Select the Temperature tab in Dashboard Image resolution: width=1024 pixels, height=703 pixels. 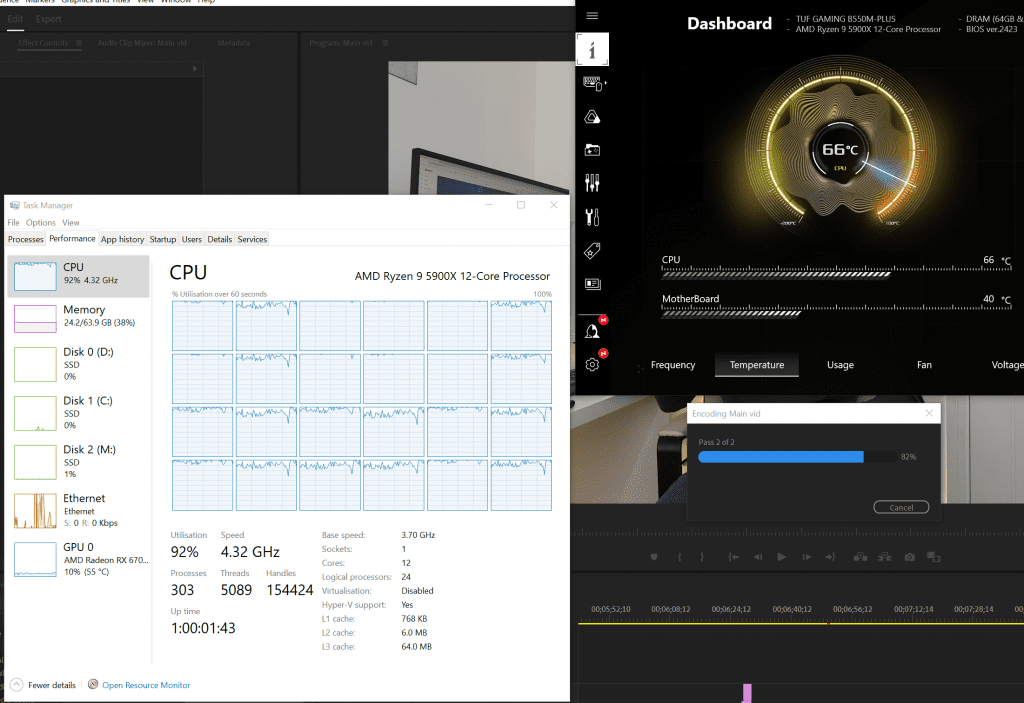pyautogui.click(x=757, y=365)
